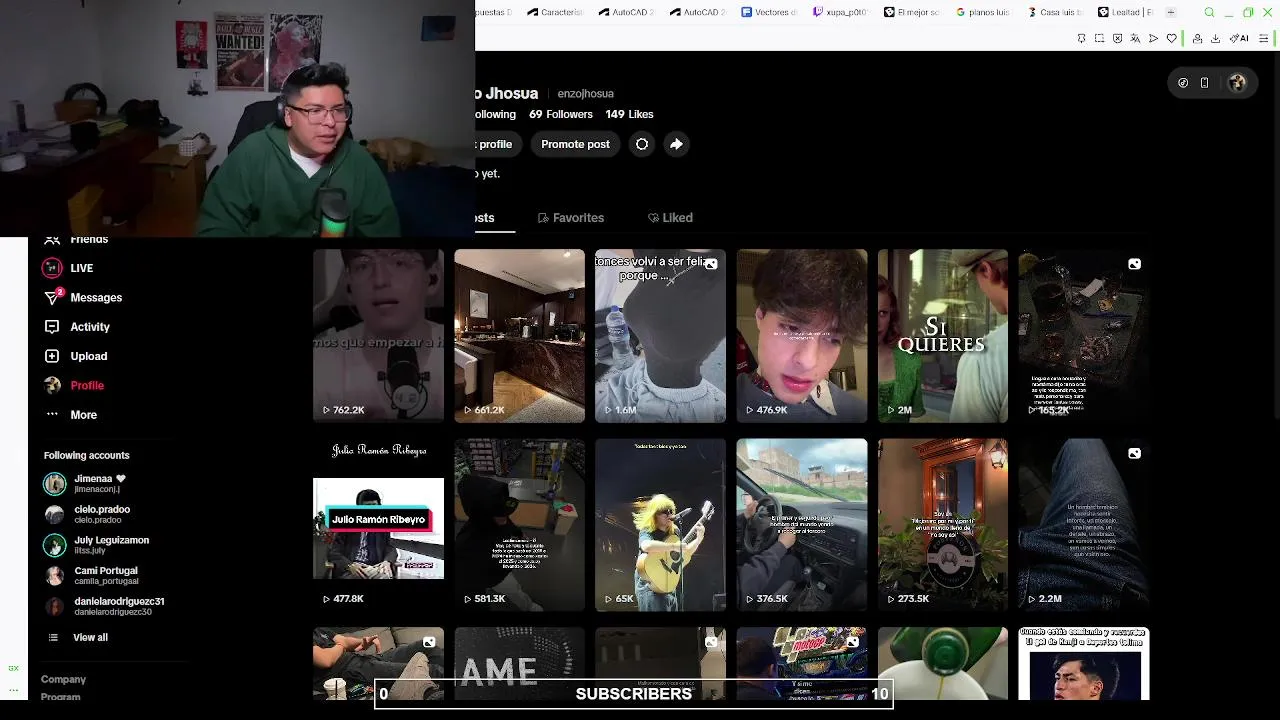The height and width of the screenshot is (720, 1280).
Task: Open the LIVE section icon in sidebar
Action: tap(52, 268)
